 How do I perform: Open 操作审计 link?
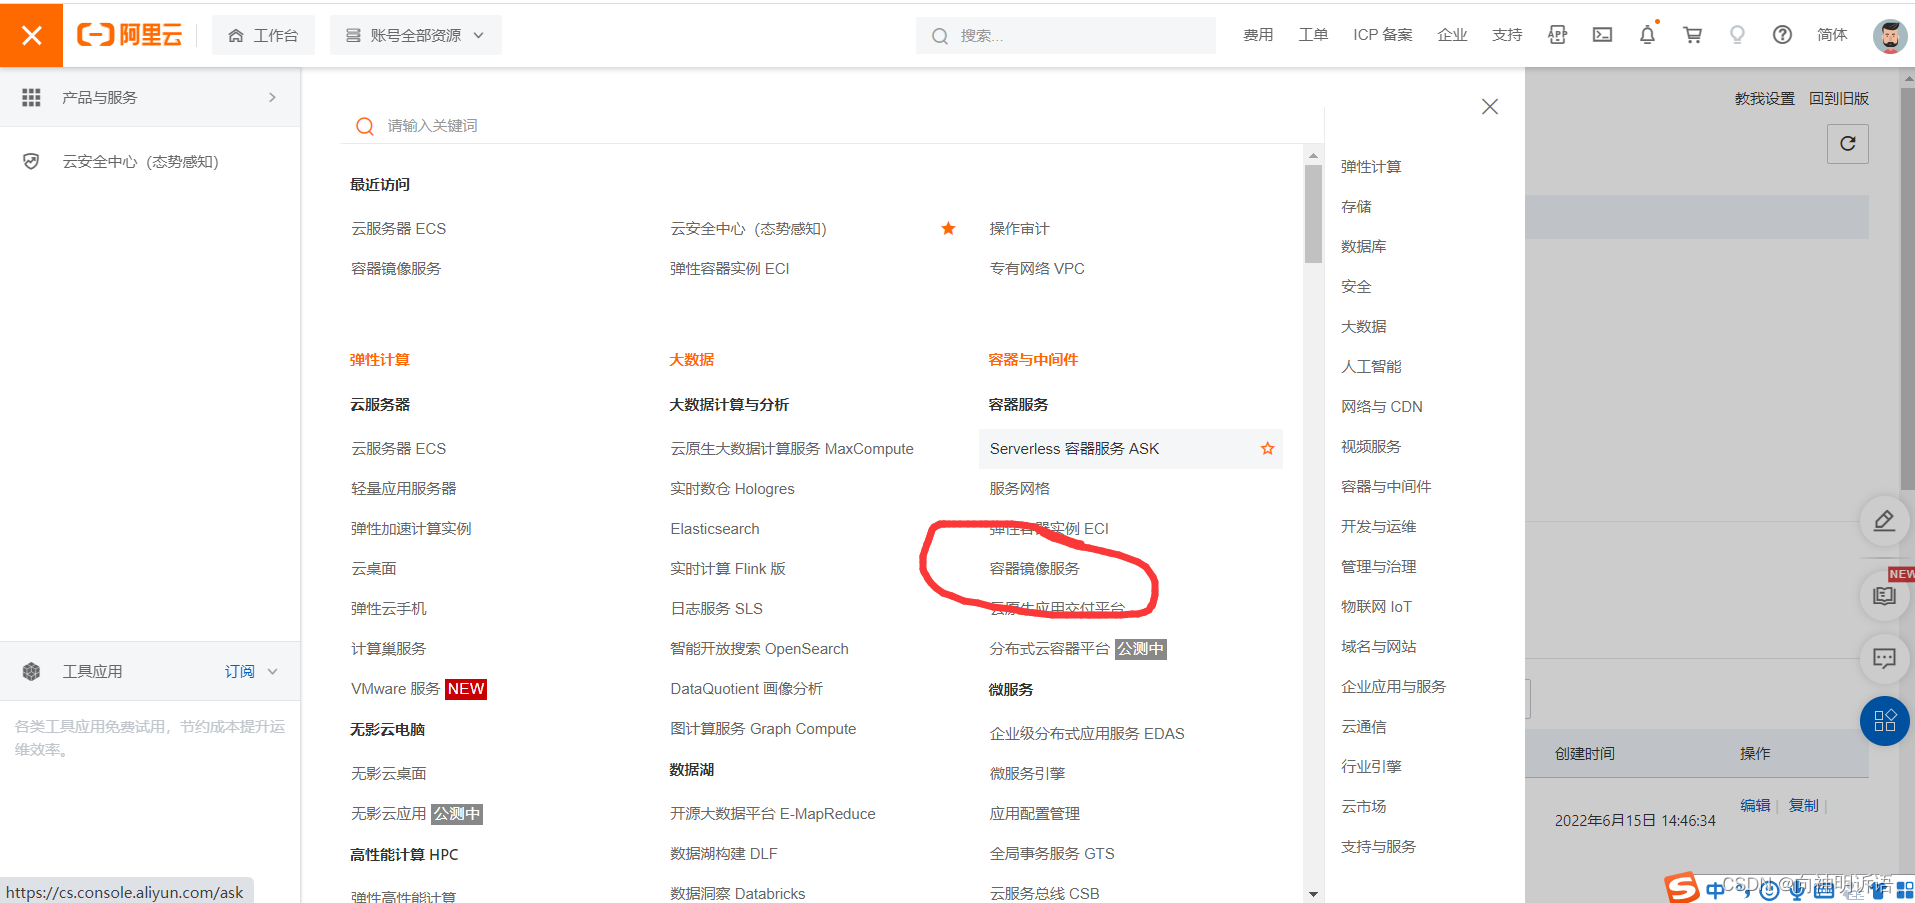(1019, 228)
